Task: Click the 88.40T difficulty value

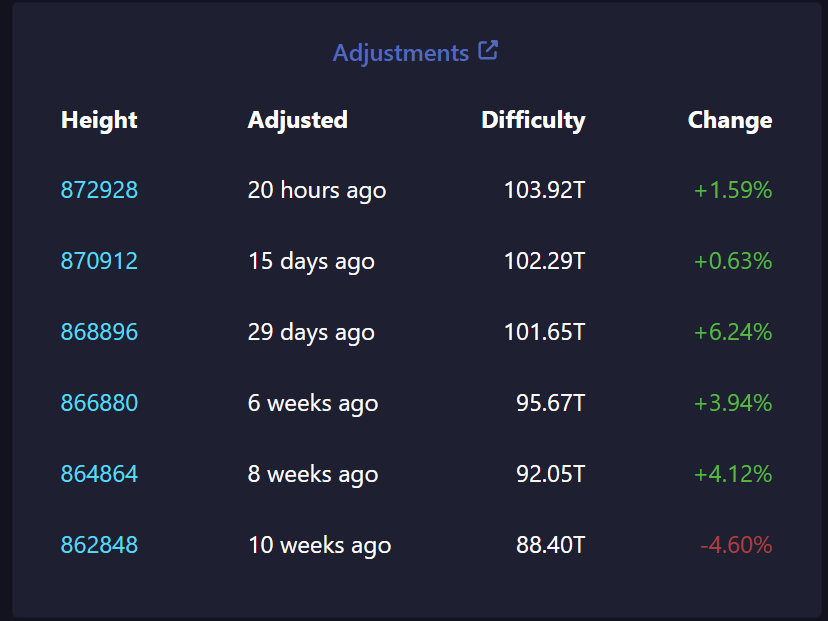Action: tap(550, 545)
